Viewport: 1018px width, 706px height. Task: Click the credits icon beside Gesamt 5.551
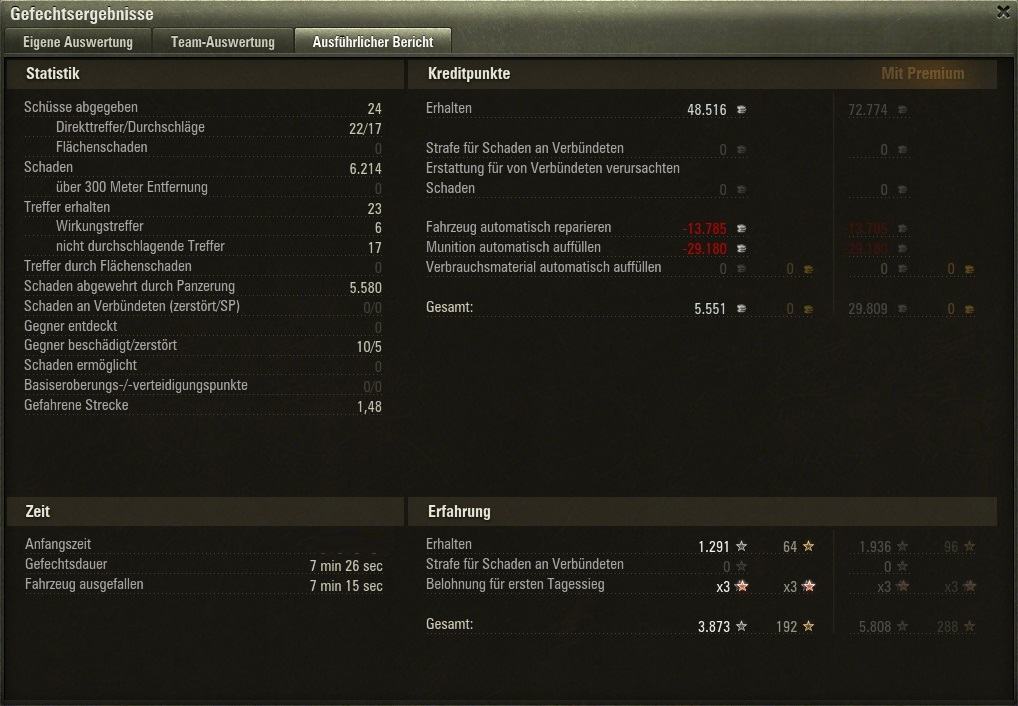[741, 309]
